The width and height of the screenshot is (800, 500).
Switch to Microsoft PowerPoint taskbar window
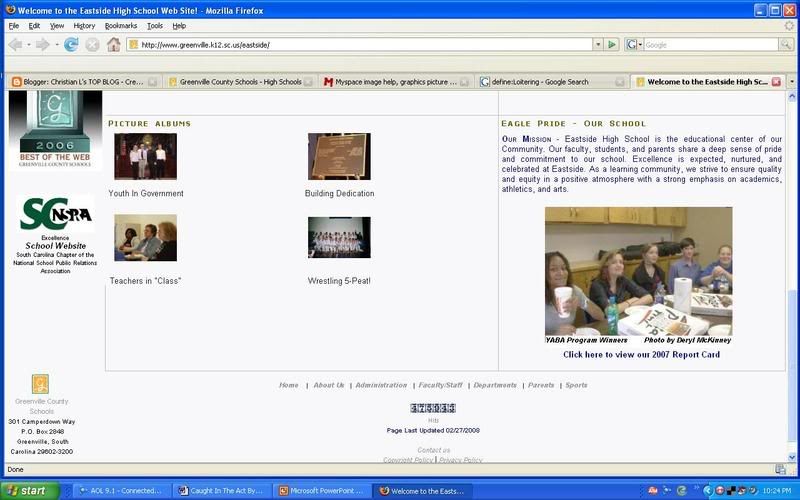tap(321, 491)
